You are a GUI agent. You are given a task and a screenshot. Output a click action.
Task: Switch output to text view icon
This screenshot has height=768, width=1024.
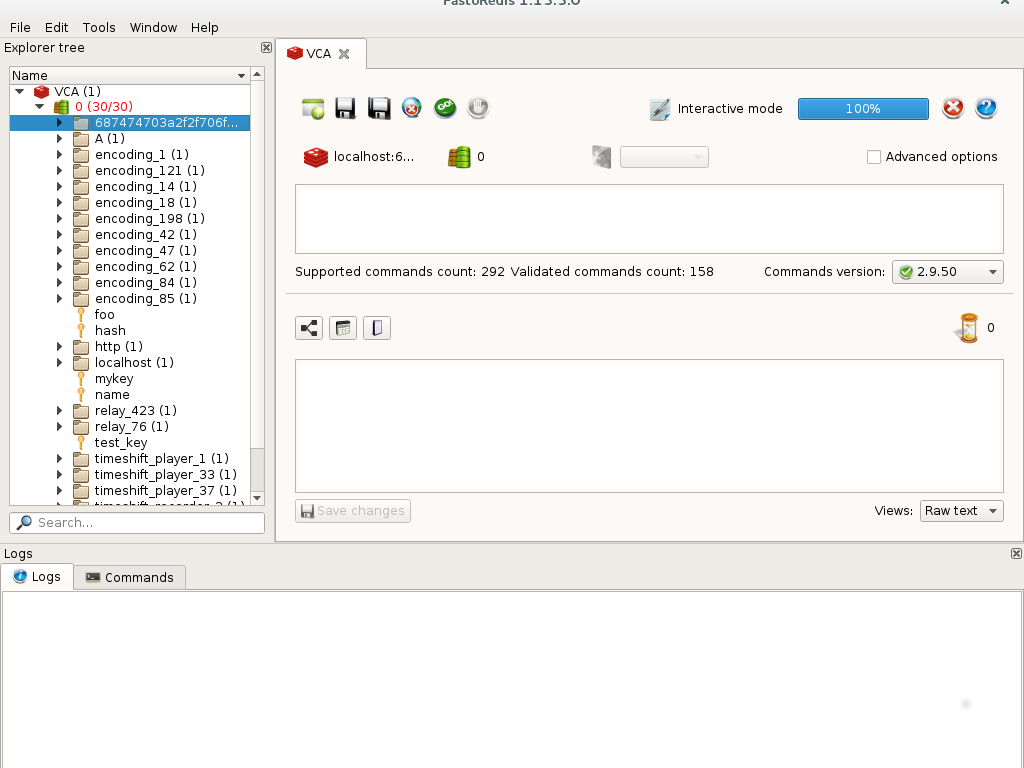pyautogui.click(x=377, y=328)
